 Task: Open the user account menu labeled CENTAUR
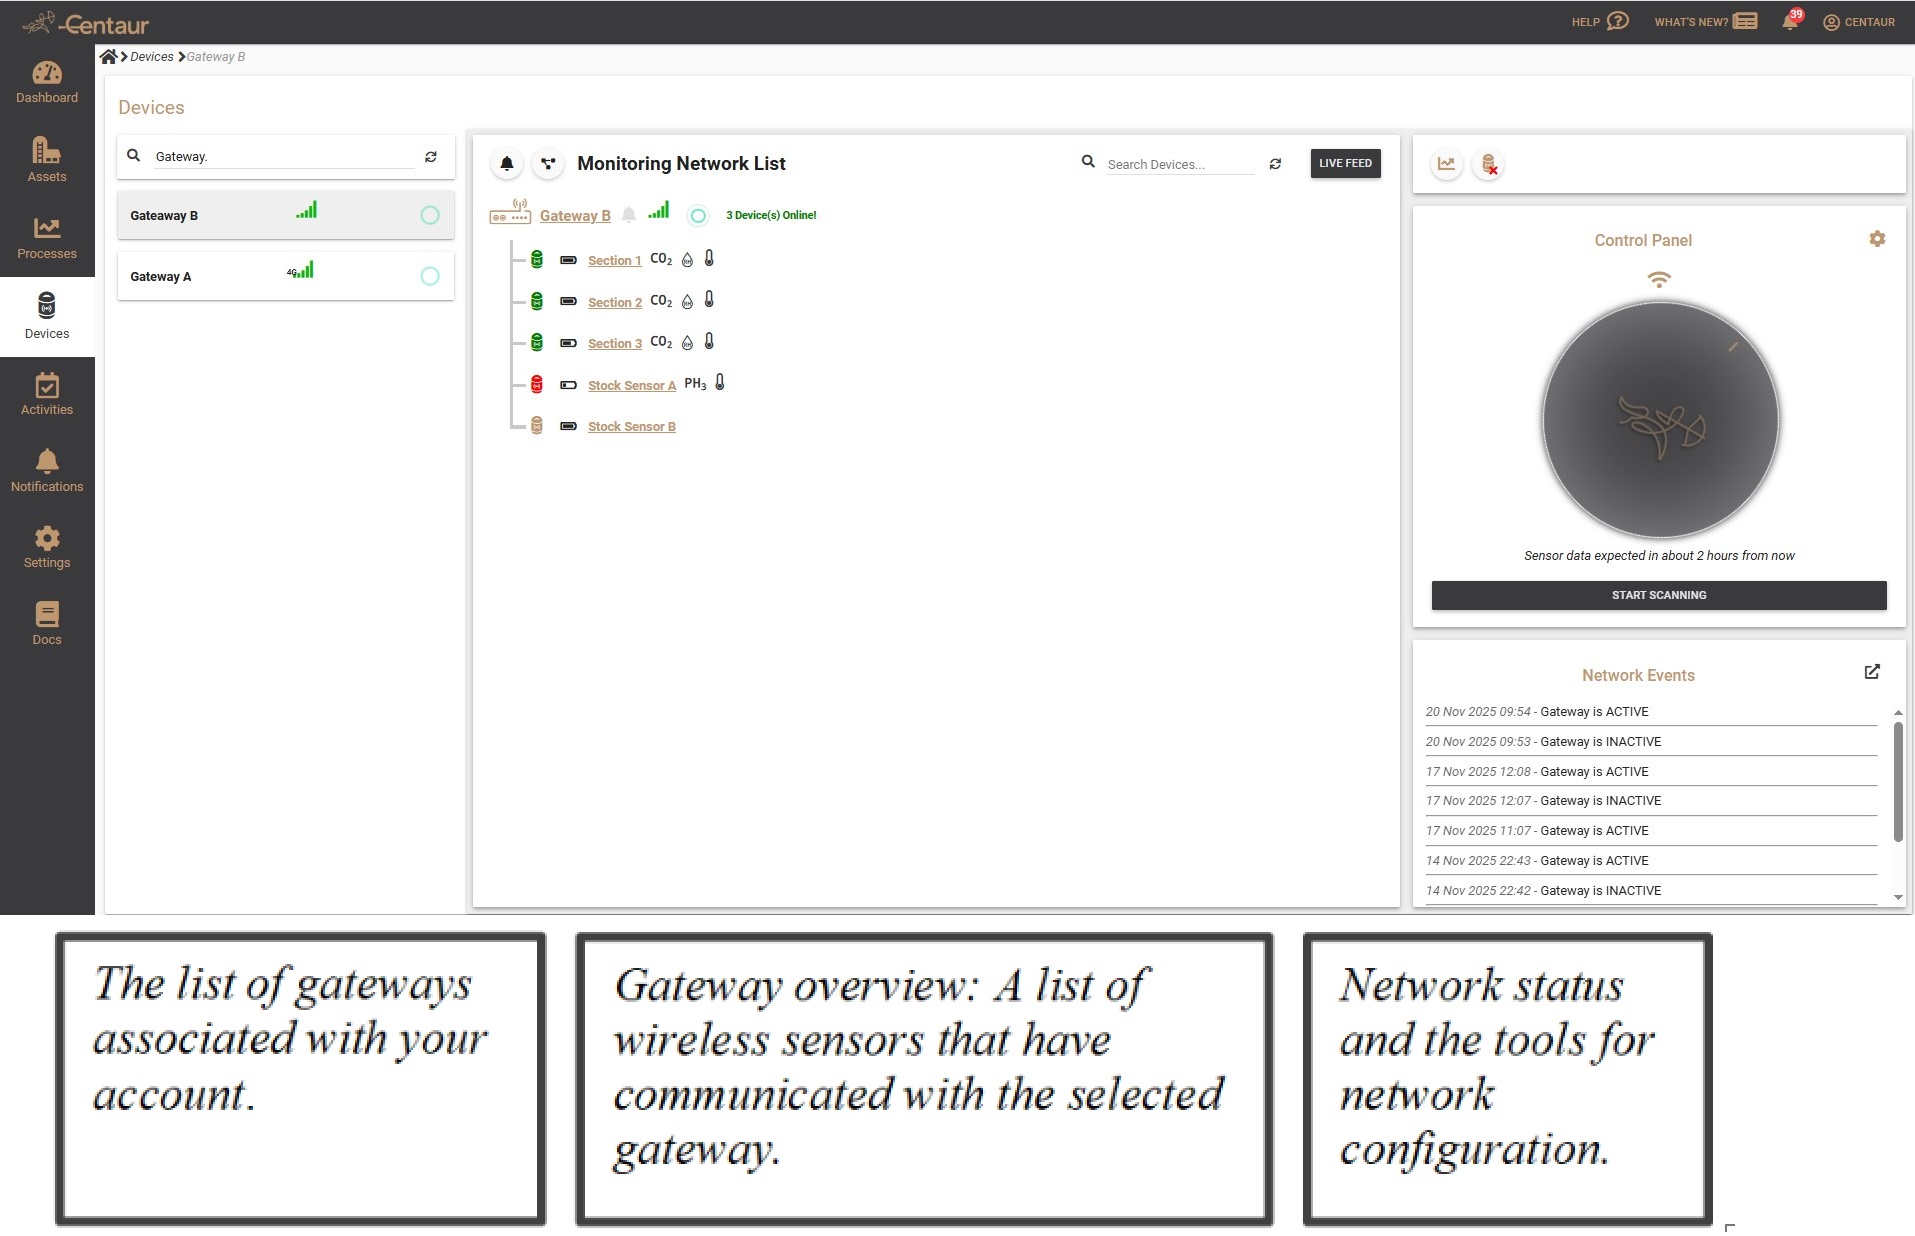click(x=1859, y=22)
